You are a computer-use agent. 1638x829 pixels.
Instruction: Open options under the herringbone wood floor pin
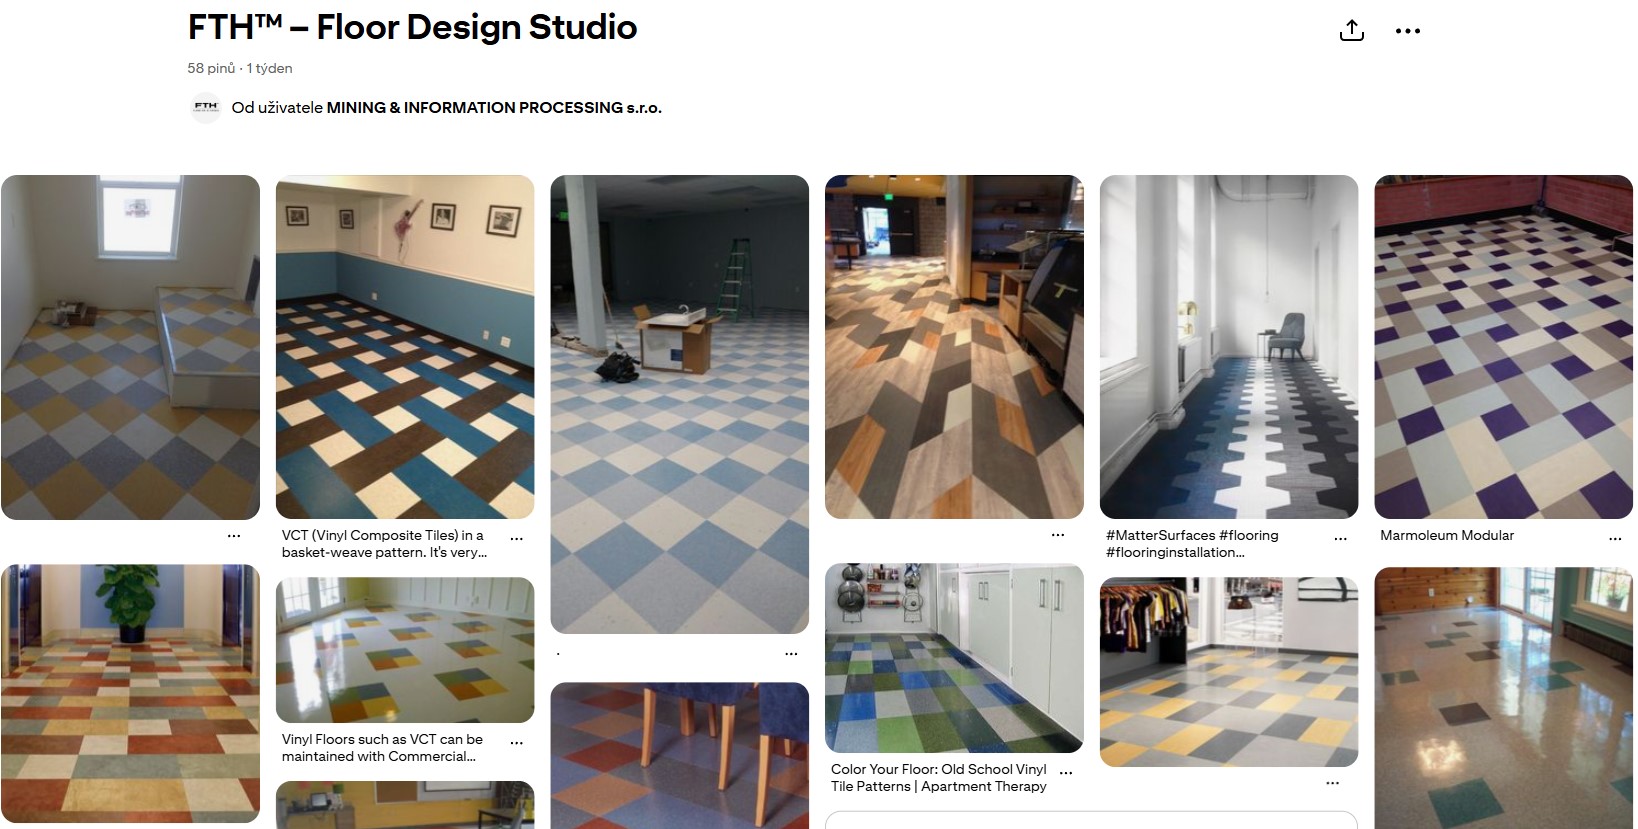click(1058, 535)
